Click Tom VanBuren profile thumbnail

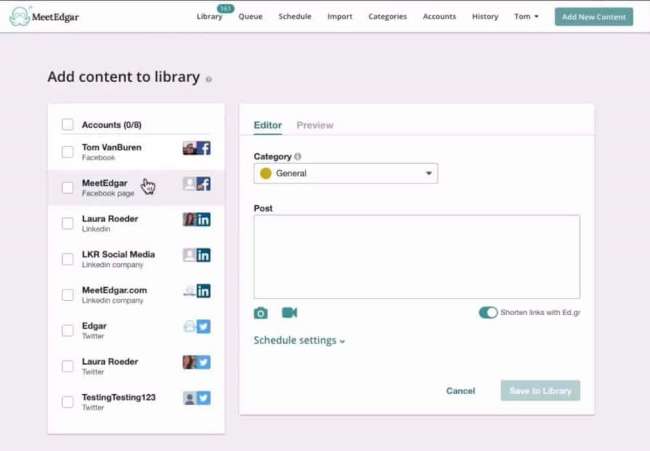coord(189,148)
